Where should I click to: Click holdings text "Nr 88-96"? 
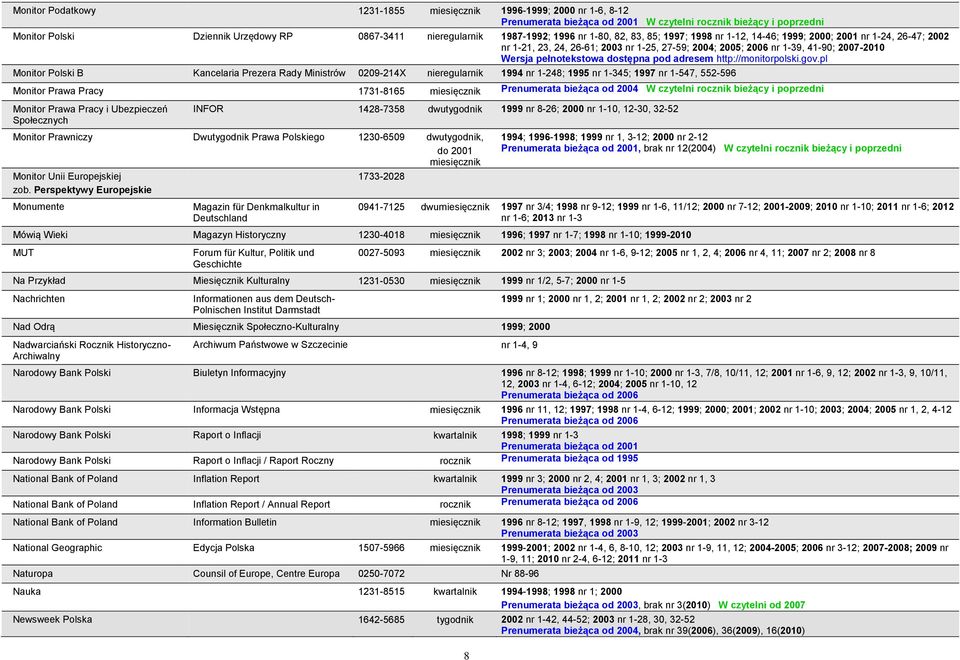[x=520, y=574]
